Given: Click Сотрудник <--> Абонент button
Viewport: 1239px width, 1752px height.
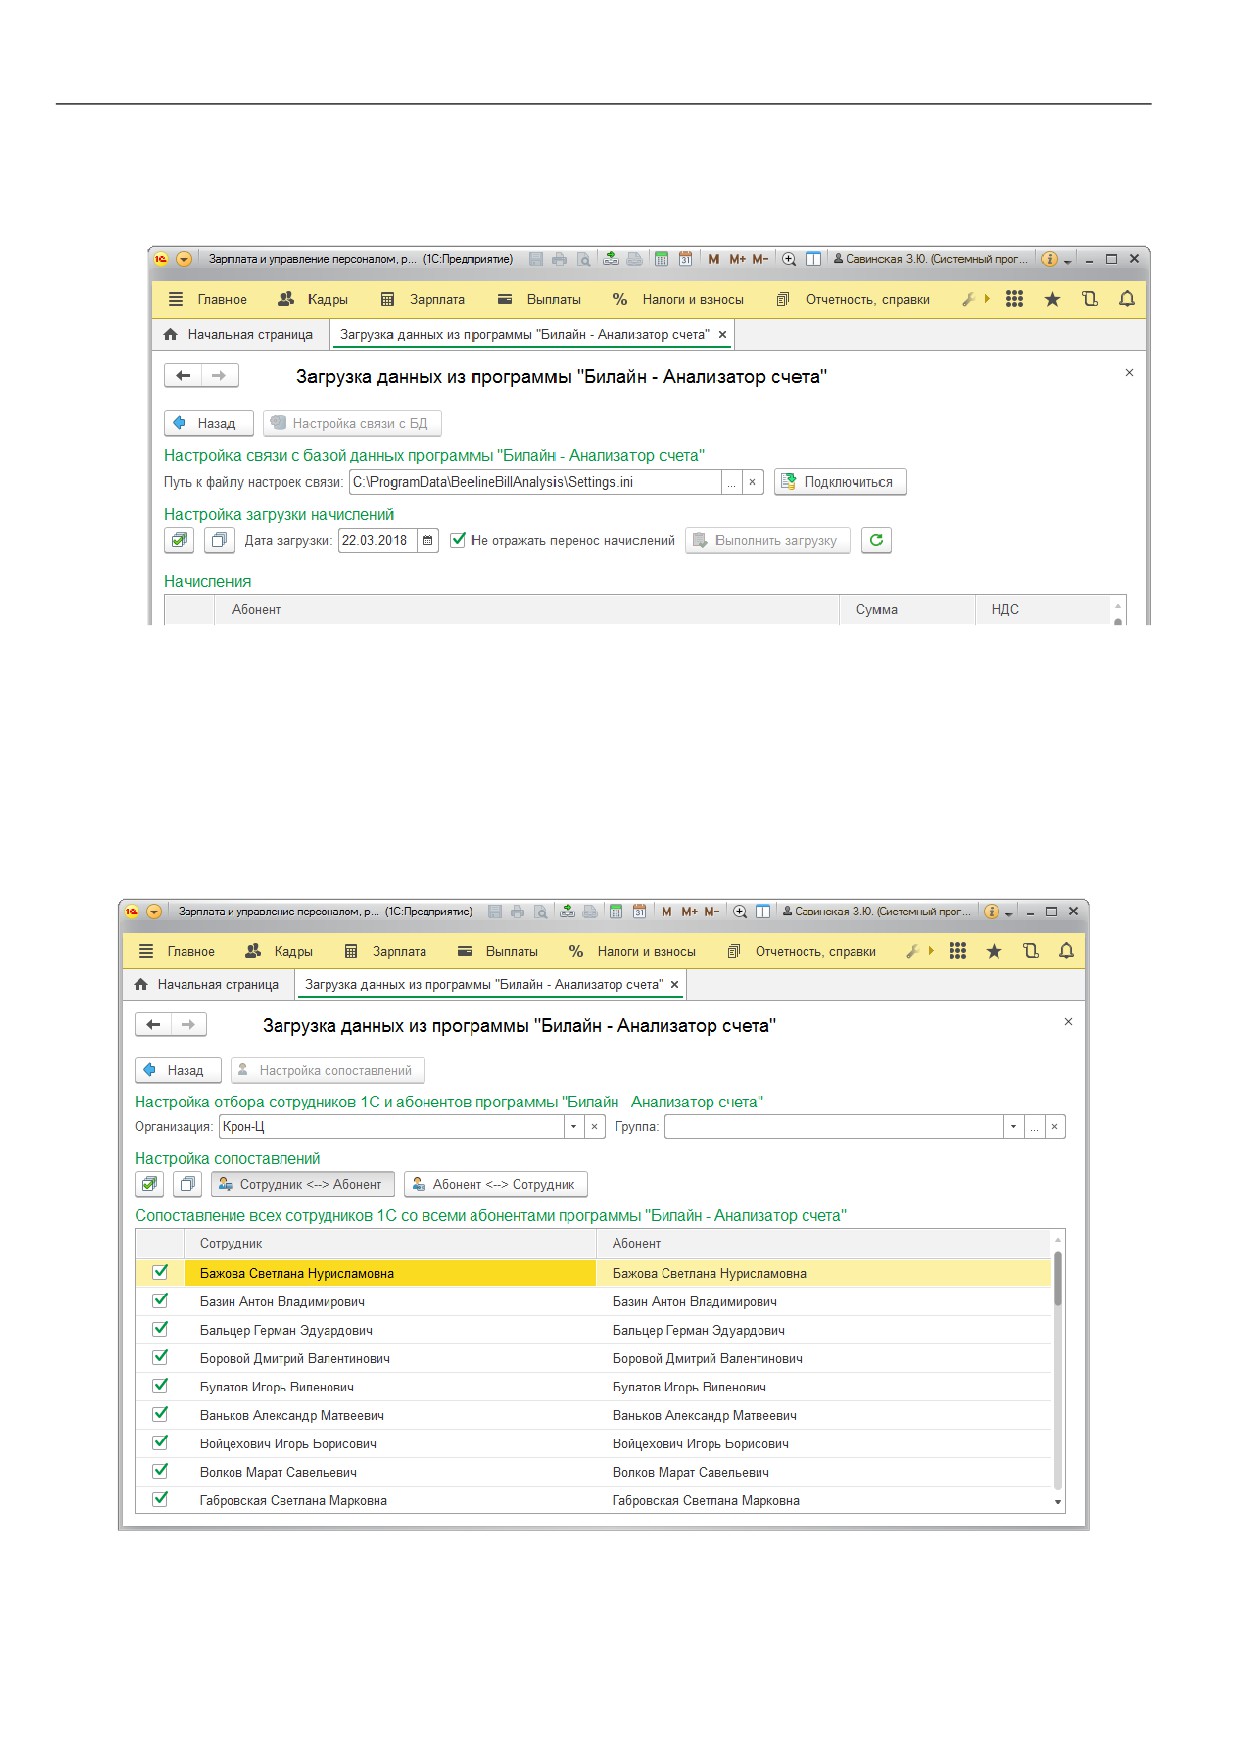Looking at the screenshot, I should 303,1184.
